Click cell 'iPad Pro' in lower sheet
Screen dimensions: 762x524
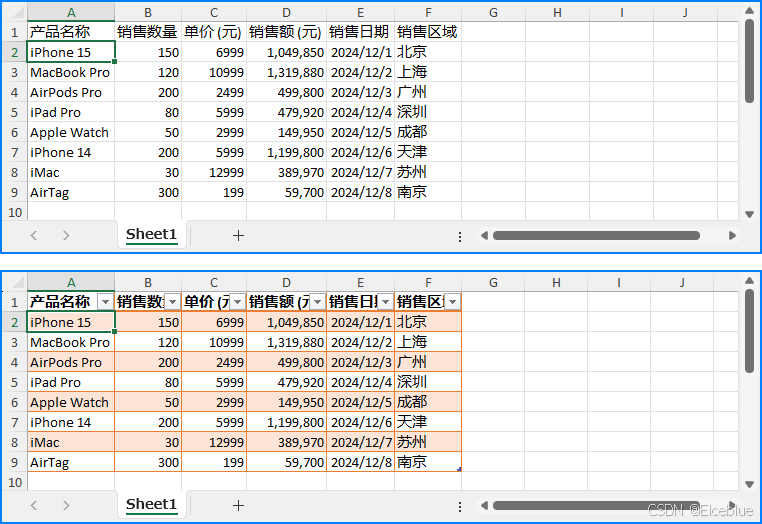point(71,383)
